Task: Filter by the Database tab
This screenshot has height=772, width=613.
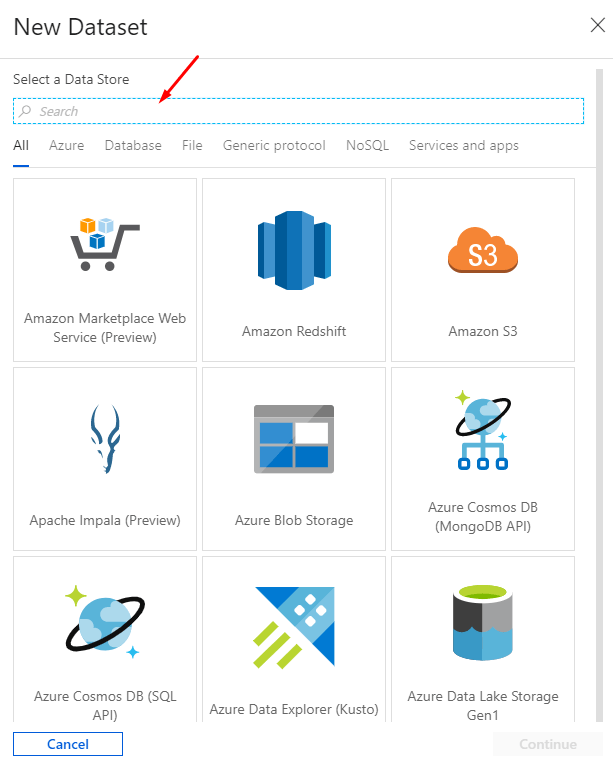Action: click(x=133, y=145)
